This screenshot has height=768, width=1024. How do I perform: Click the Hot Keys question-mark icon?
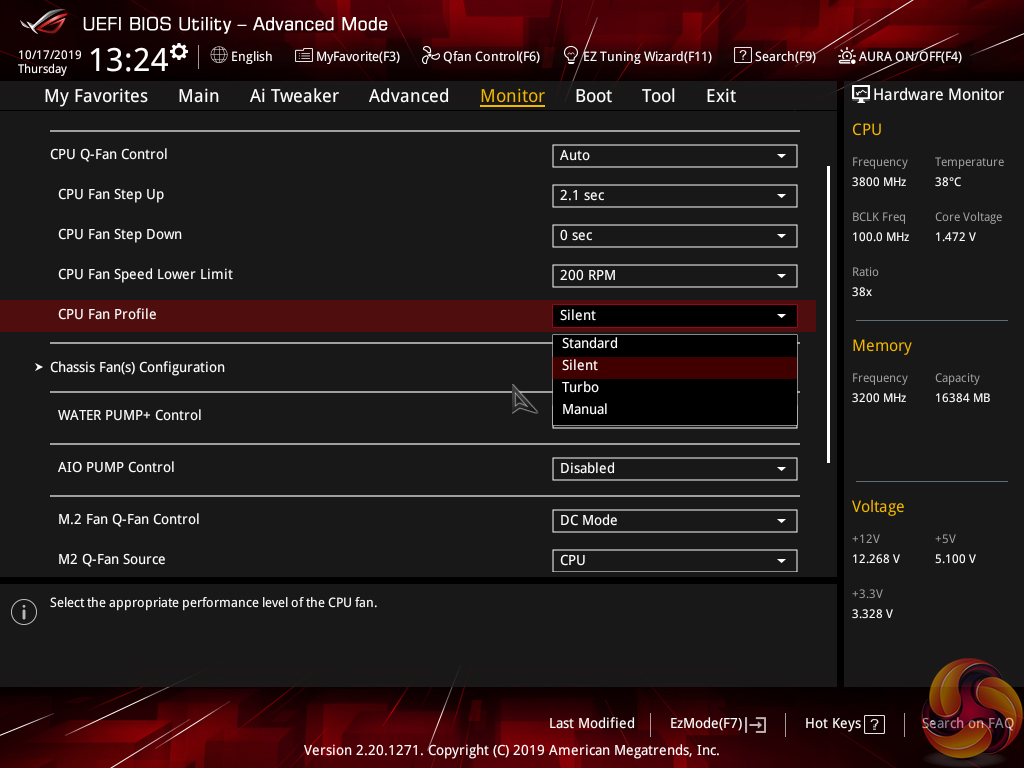click(x=874, y=724)
